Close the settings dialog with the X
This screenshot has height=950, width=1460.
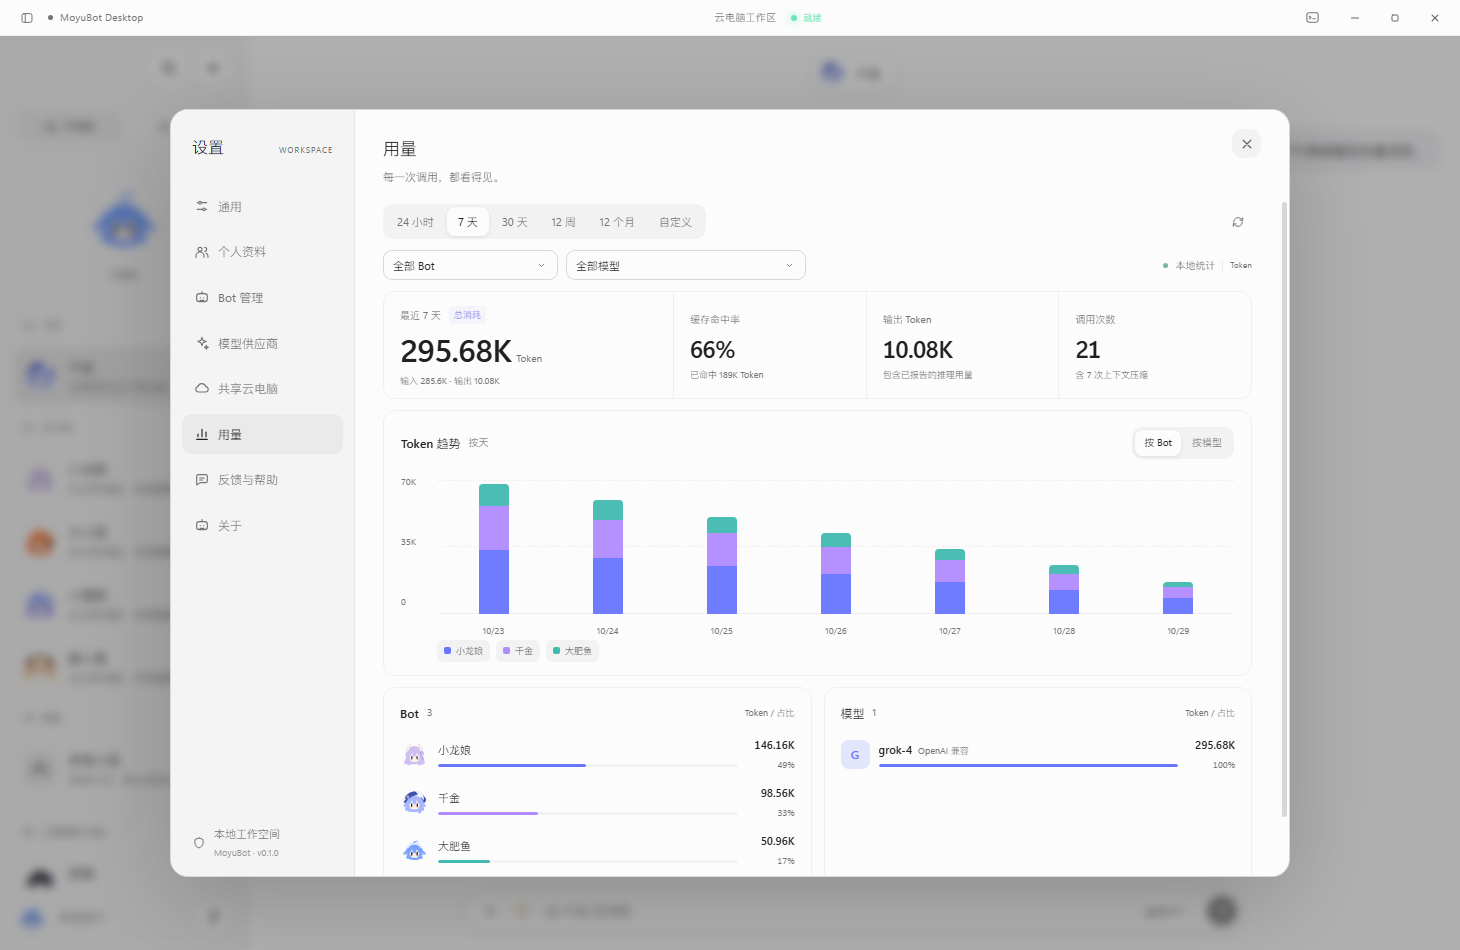[x=1246, y=144]
